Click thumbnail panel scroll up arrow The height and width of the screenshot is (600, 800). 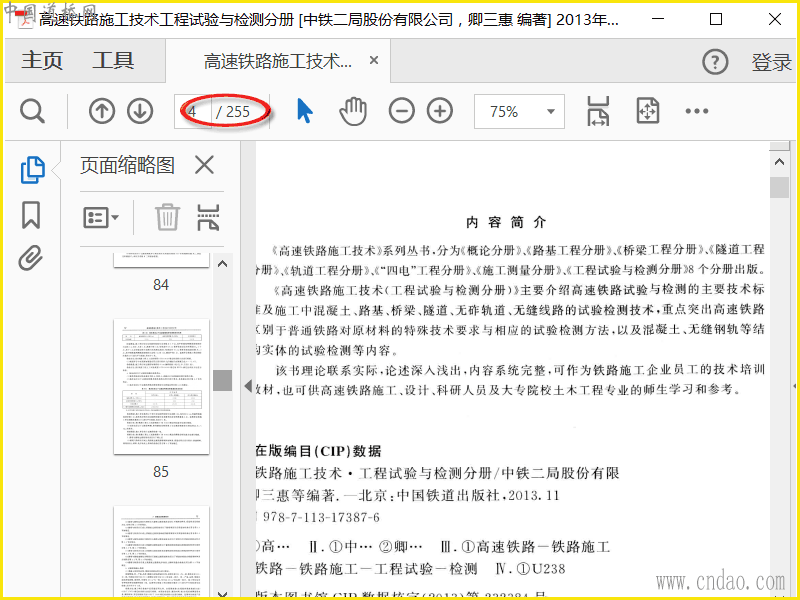(222, 264)
